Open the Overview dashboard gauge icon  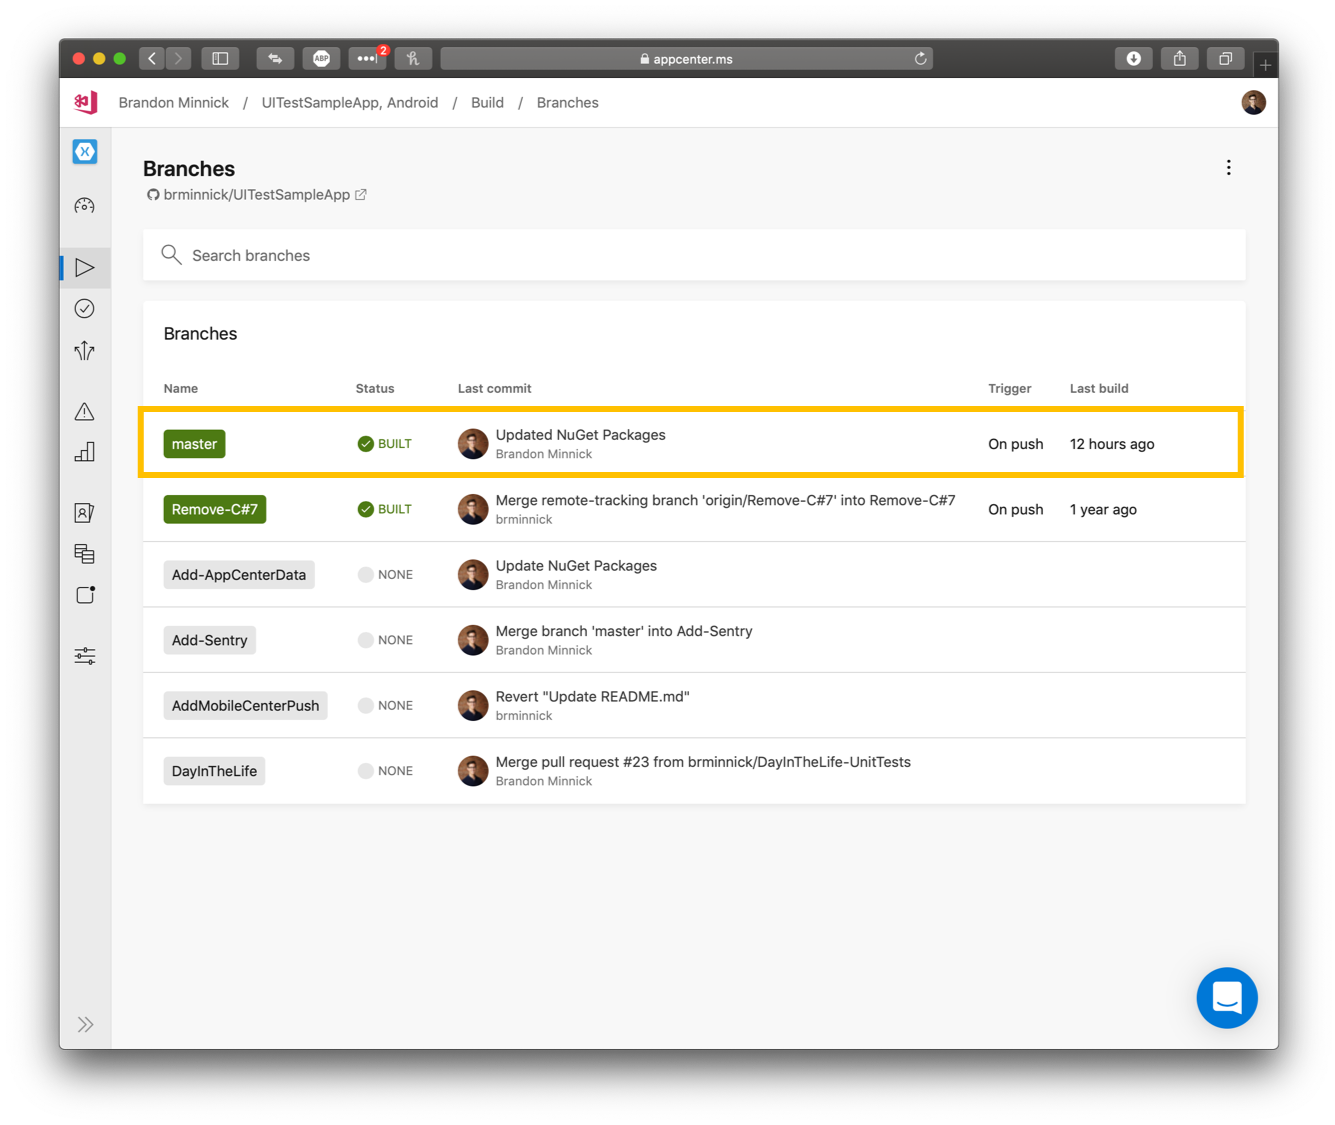(x=85, y=206)
